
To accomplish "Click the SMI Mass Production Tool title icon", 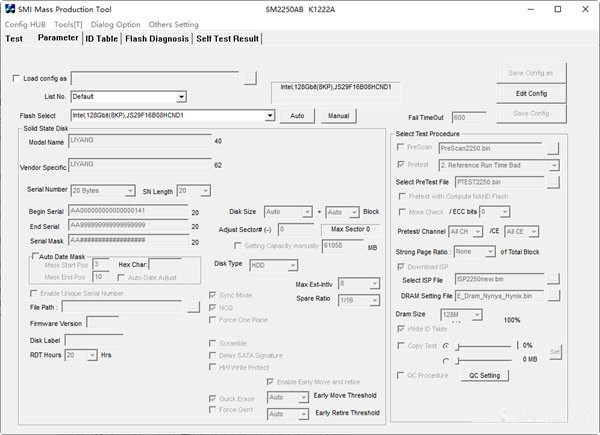I will point(10,9).
